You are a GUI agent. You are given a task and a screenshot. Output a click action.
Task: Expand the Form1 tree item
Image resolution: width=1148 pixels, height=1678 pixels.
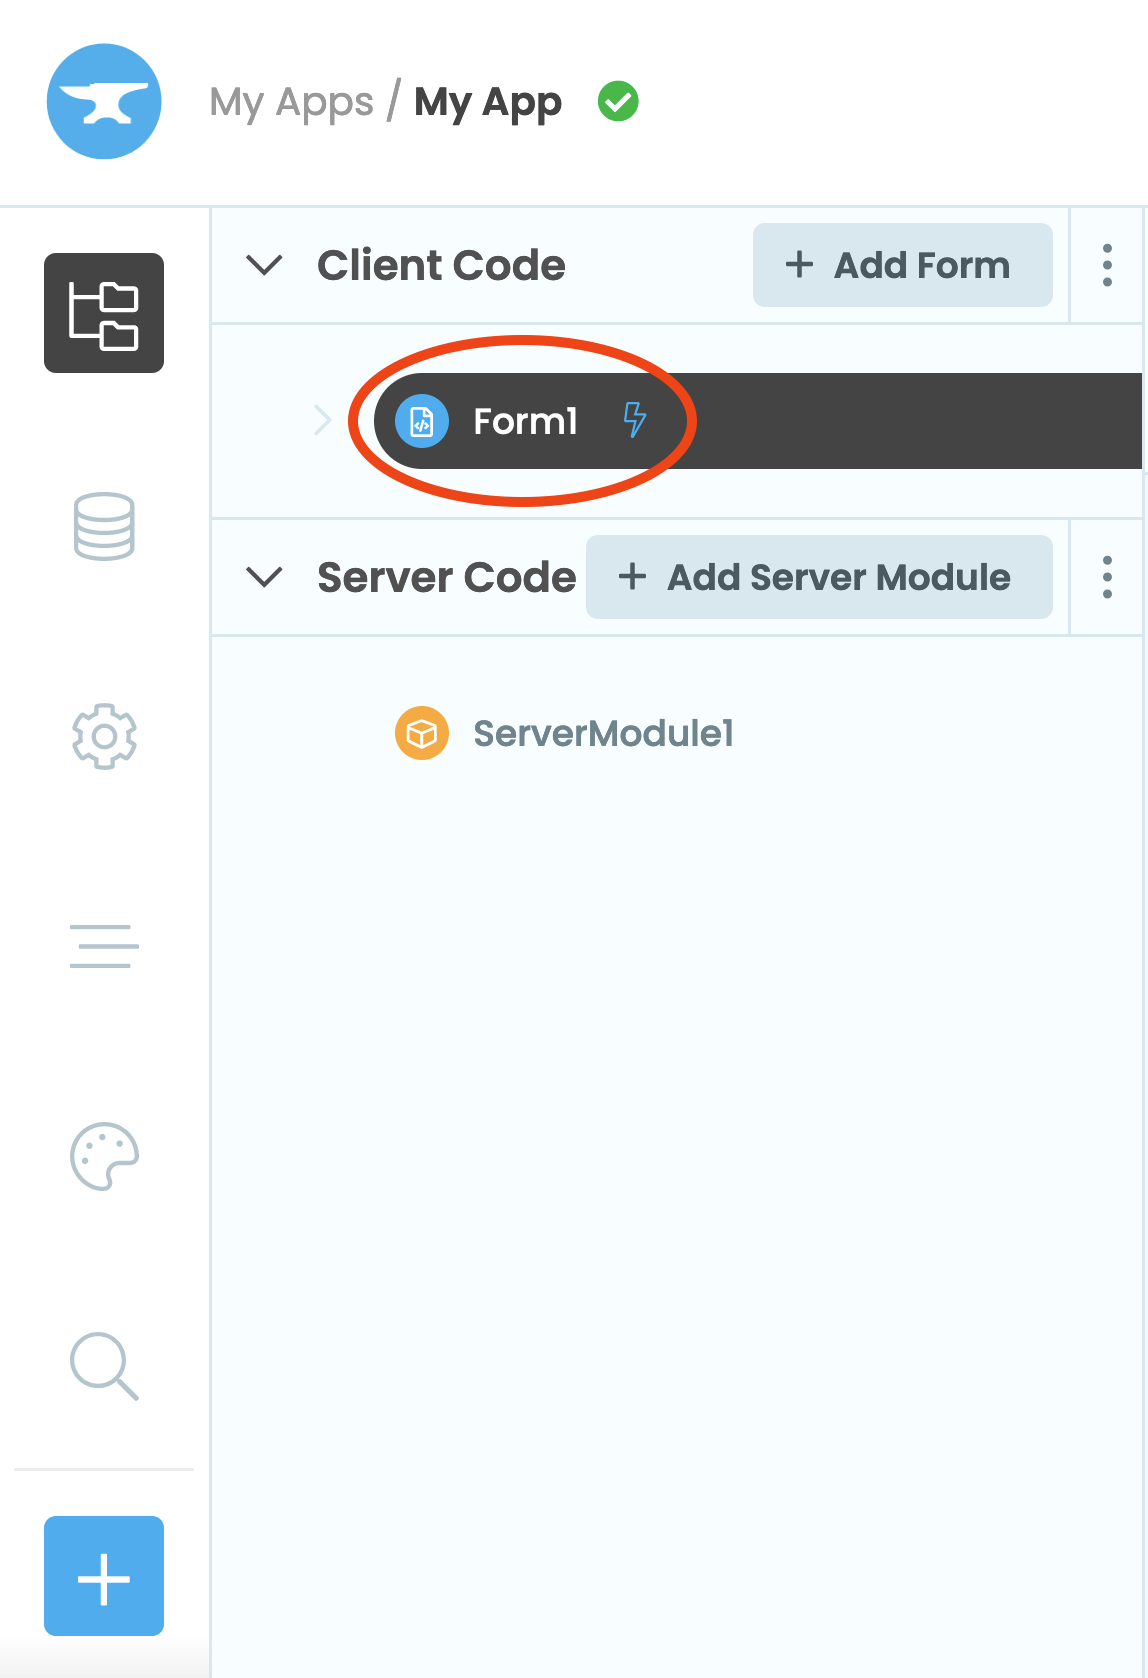tap(322, 421)
